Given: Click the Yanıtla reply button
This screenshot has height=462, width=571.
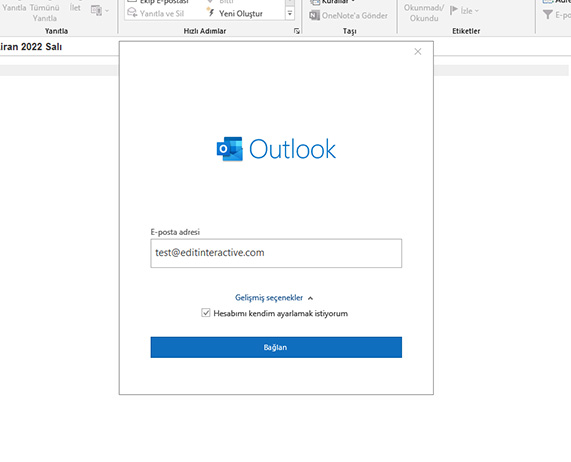Looking at the screenshot, I should coord(14,8).
